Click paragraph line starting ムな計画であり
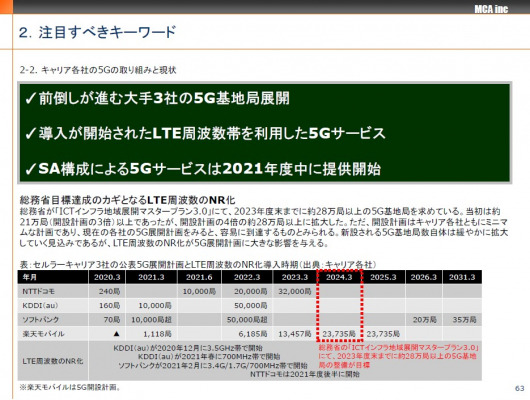Screen dimensions: 530x400 coord(263,233)
